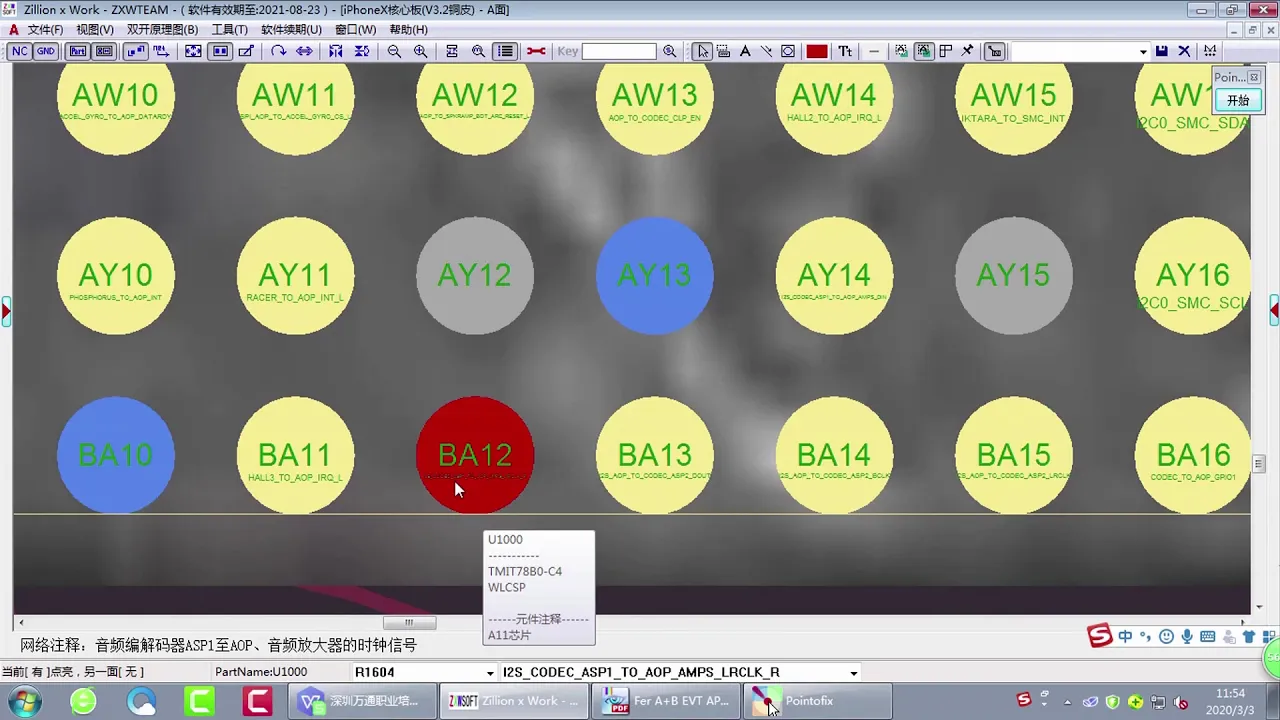This screenshot has height=720, width=1280.
Task: Click the net trace route icon
Action: click(161, 51)
